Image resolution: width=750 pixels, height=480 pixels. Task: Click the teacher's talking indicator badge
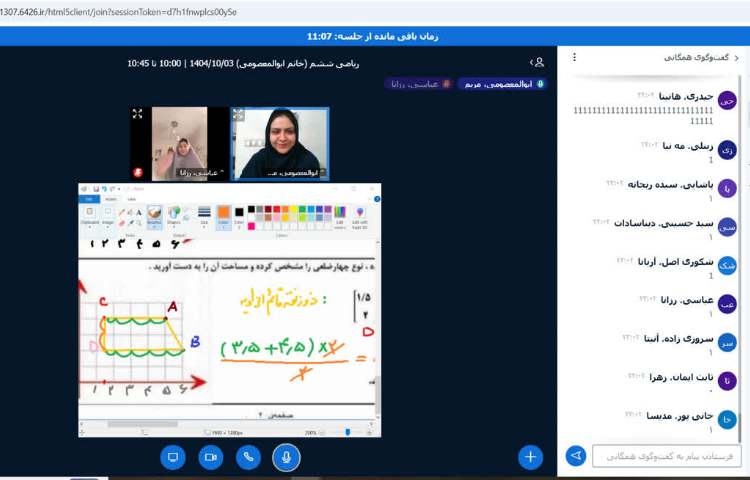(x=502, y=84)
